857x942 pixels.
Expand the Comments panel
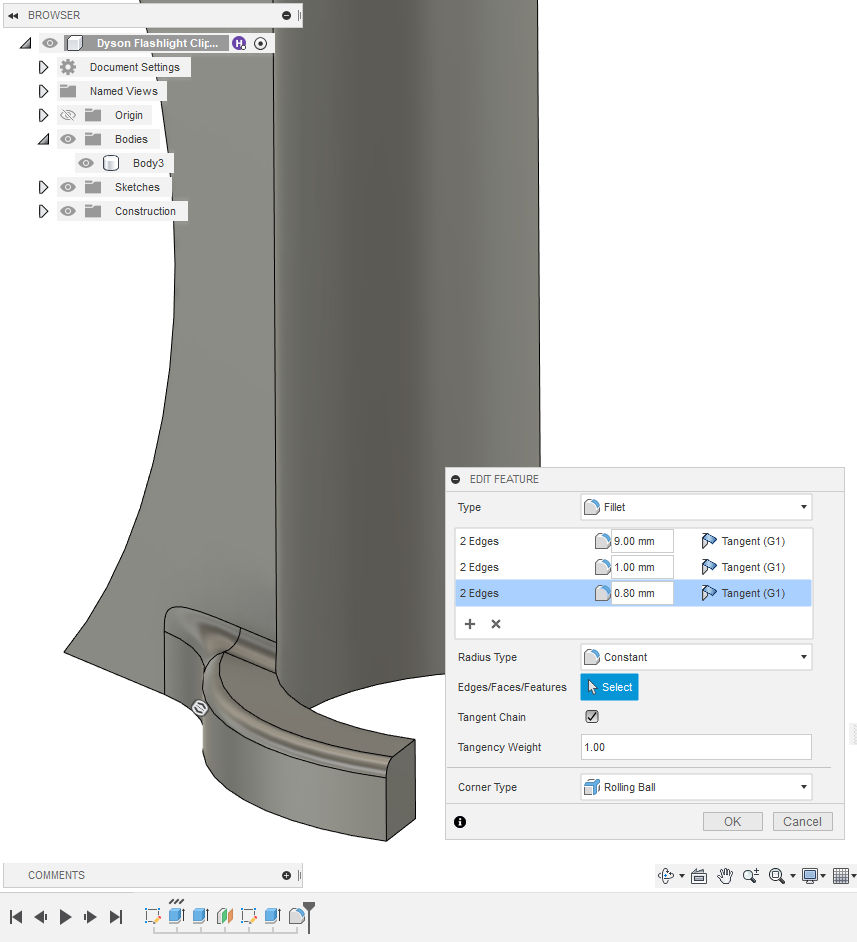pos(286,875)
